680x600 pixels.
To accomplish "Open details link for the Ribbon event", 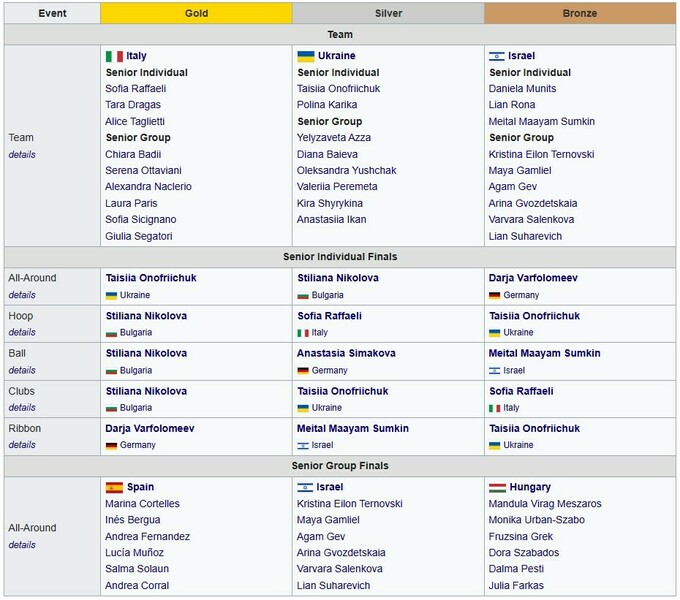I will [22, 445].
